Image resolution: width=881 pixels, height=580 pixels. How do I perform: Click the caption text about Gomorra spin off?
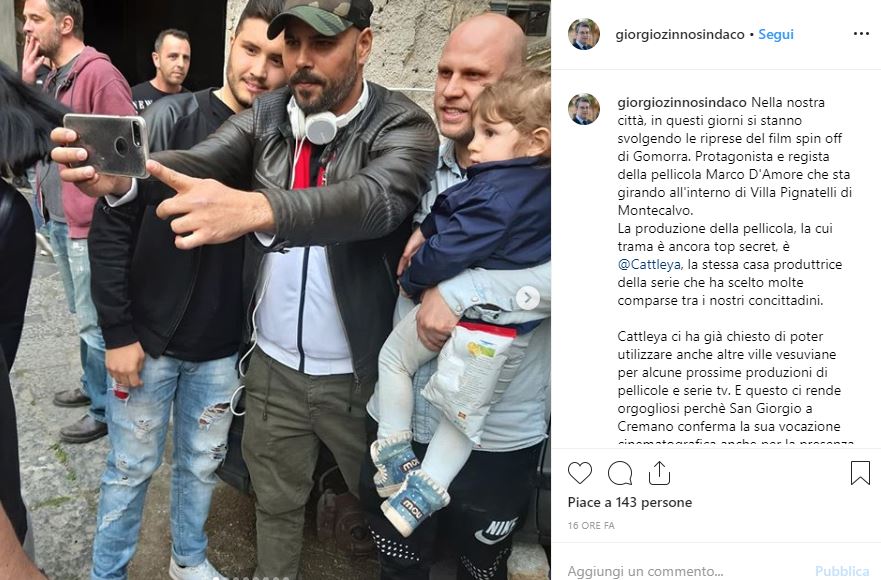[735, 156]
